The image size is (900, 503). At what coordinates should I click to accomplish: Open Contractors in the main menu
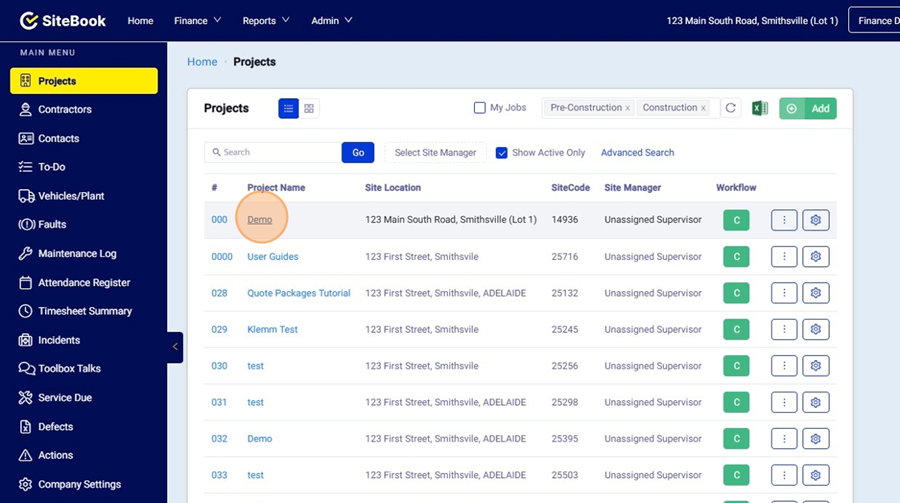pos(65,110)
